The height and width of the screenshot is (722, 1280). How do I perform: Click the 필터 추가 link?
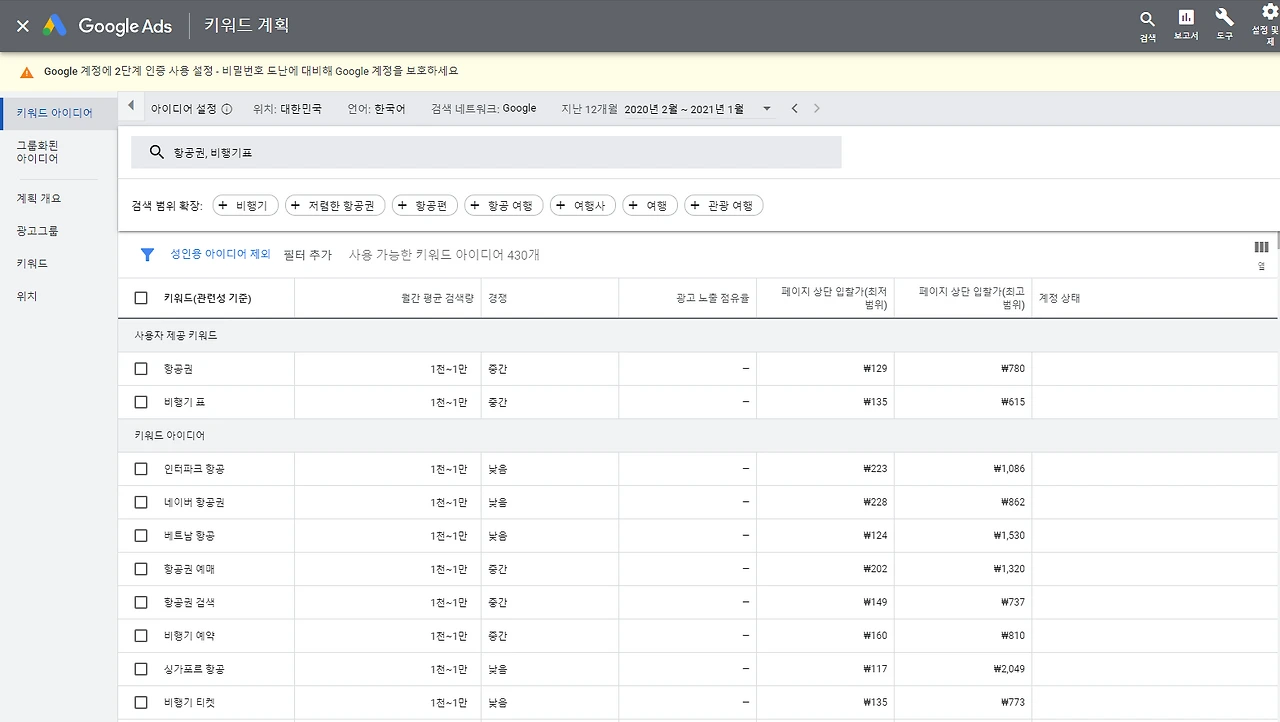[308, 255]
